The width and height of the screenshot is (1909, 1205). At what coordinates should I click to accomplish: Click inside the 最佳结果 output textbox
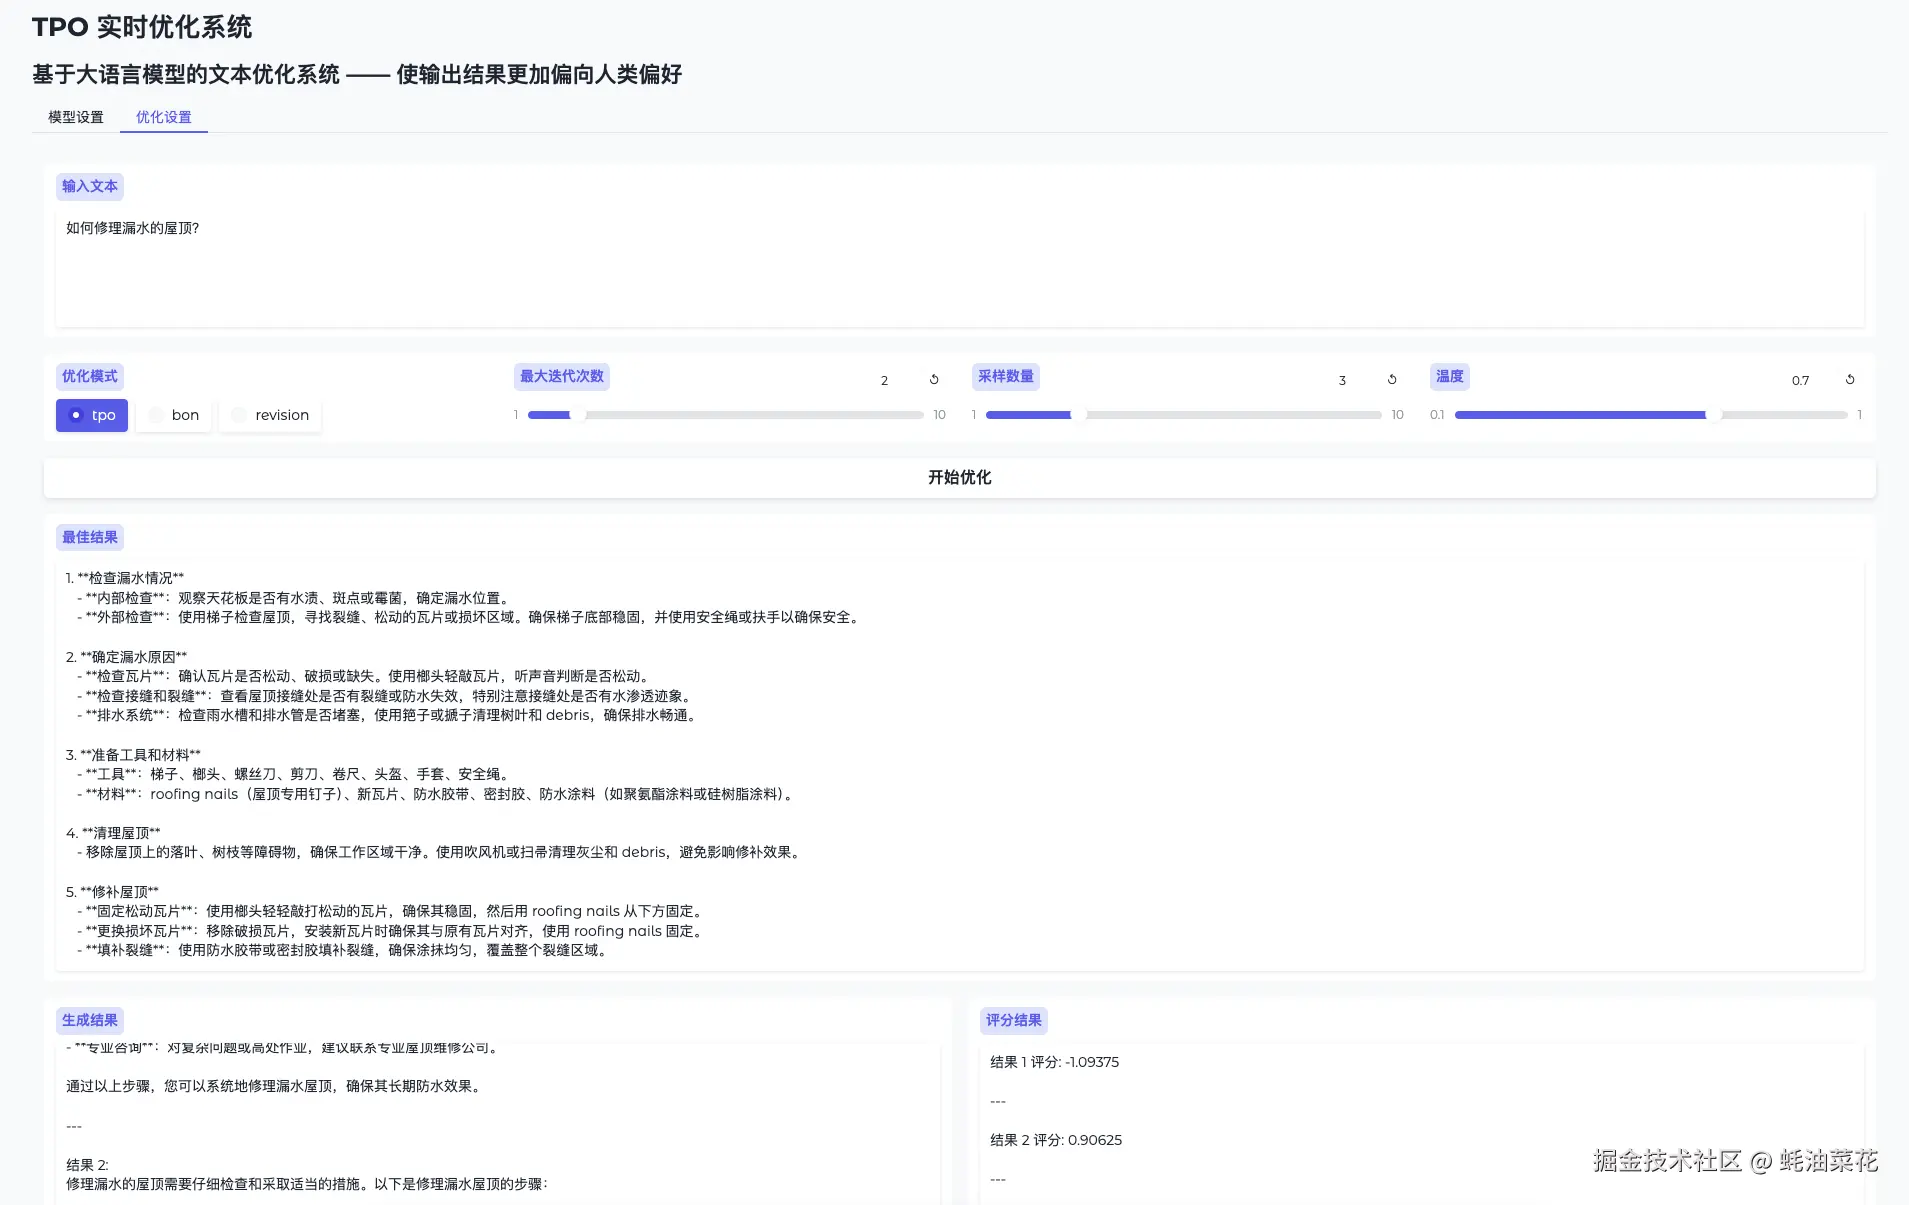960,765
